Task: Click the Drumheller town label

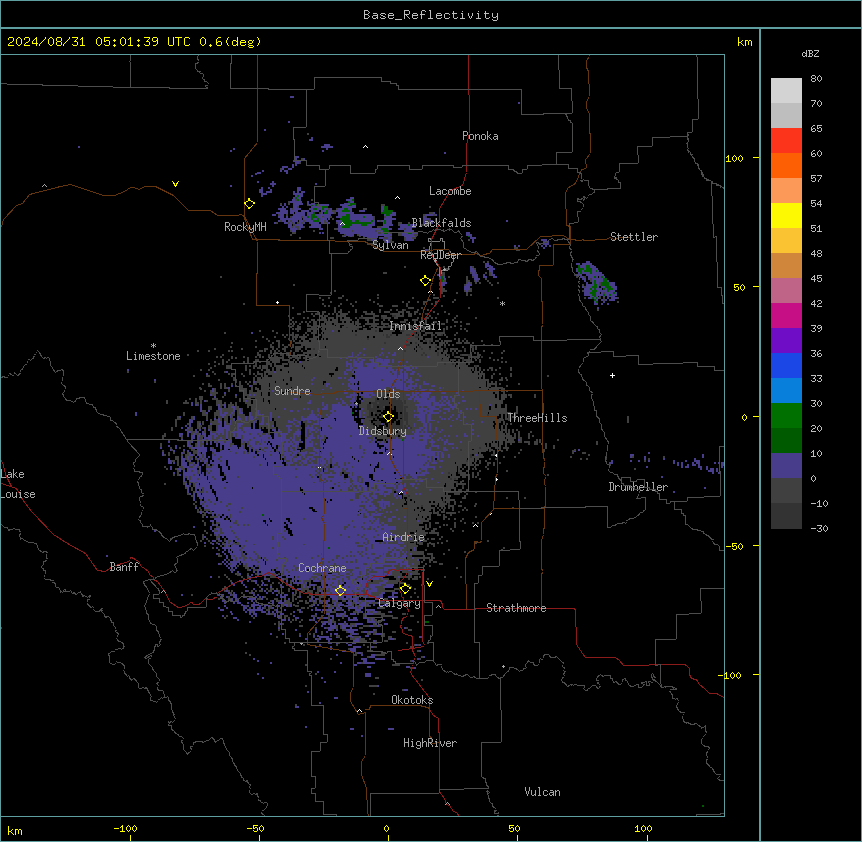Action: [x=638, y=487]
